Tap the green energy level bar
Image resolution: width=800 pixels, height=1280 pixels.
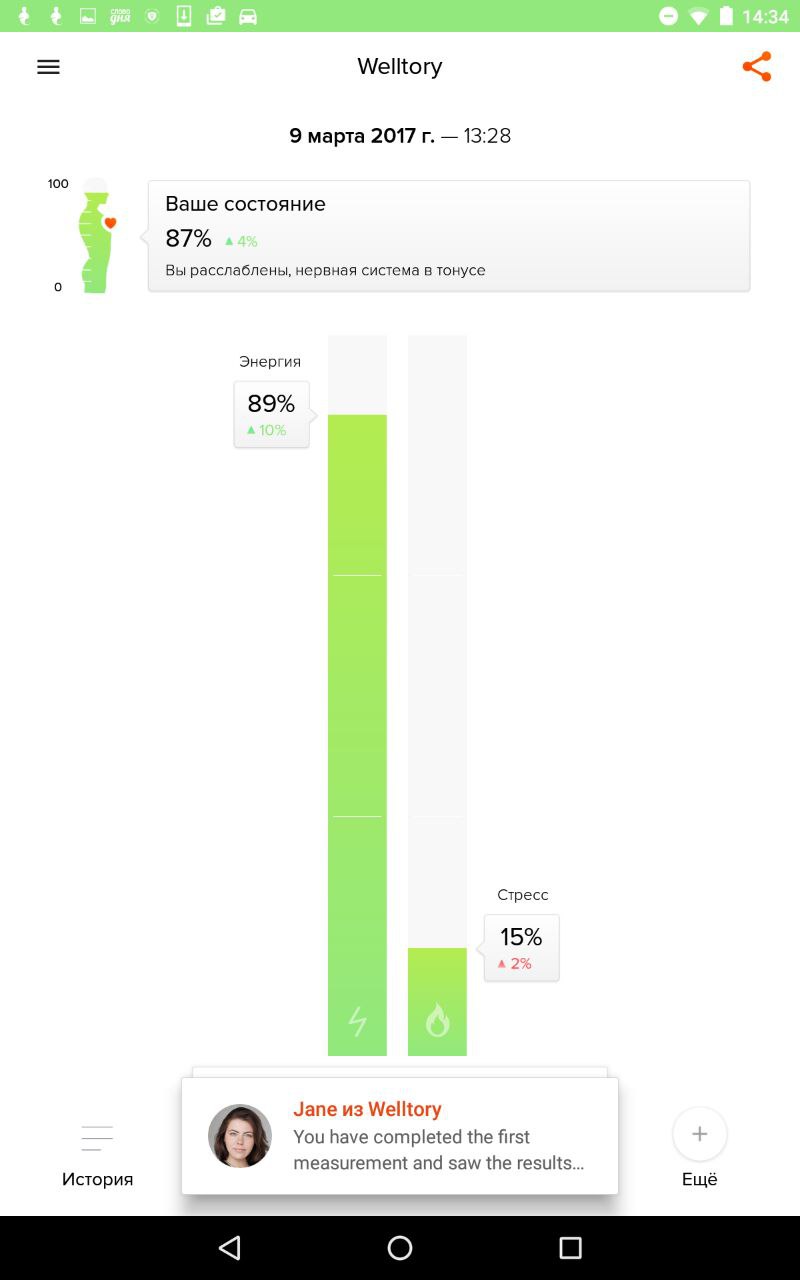pos(357,700)
